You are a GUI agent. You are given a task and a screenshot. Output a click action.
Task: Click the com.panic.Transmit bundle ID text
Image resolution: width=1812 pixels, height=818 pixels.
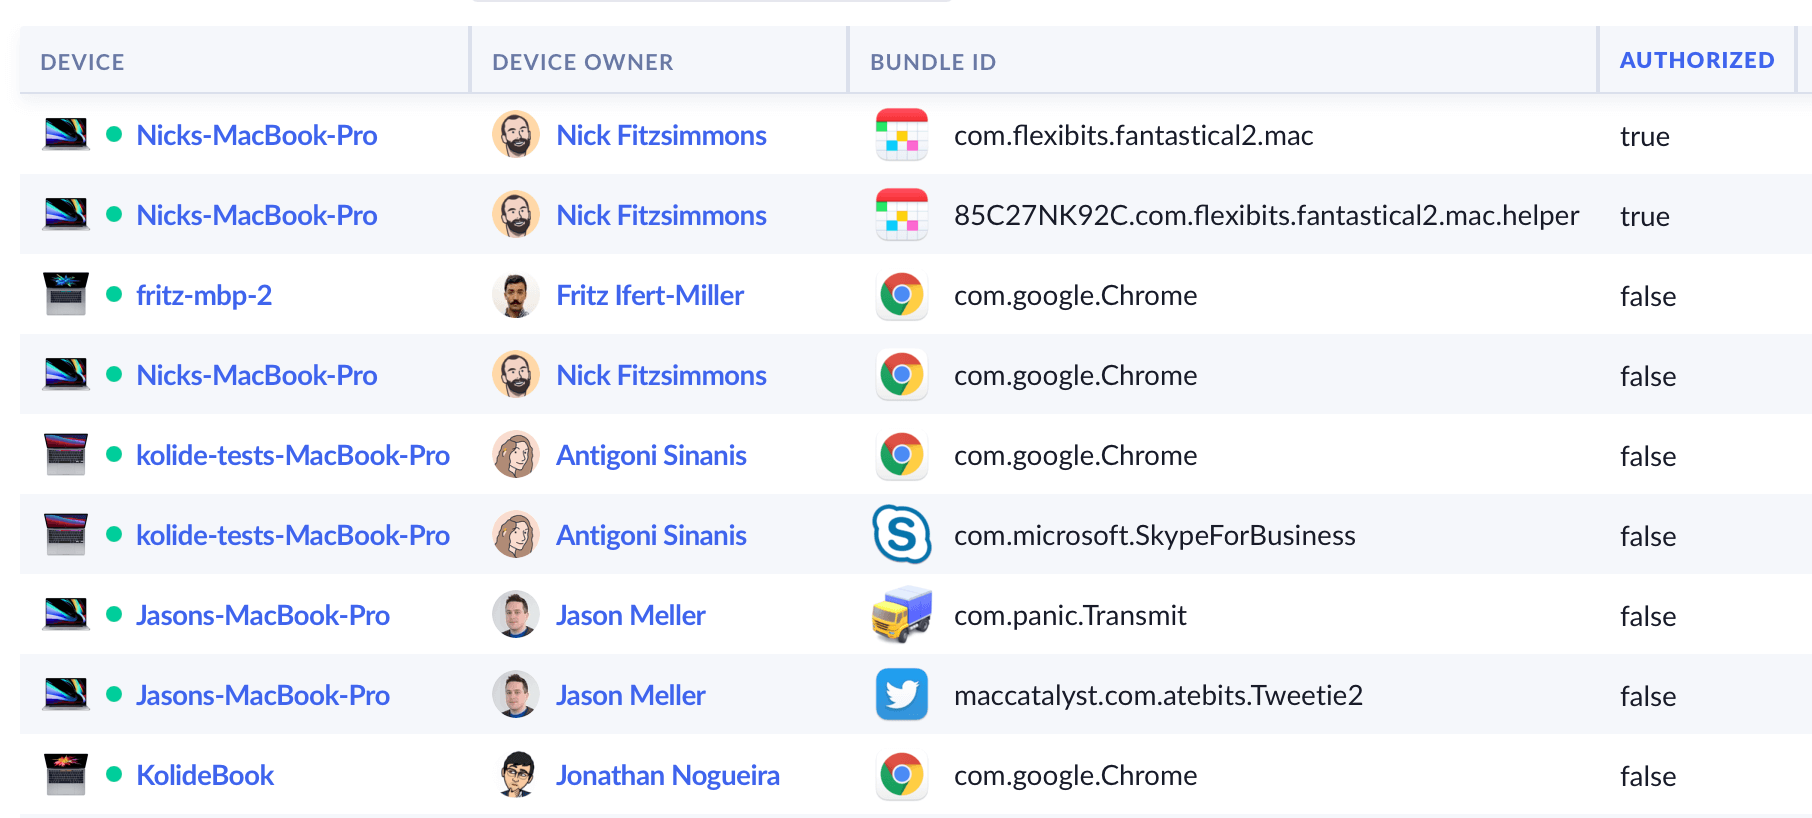click(x=1070, y=615)
